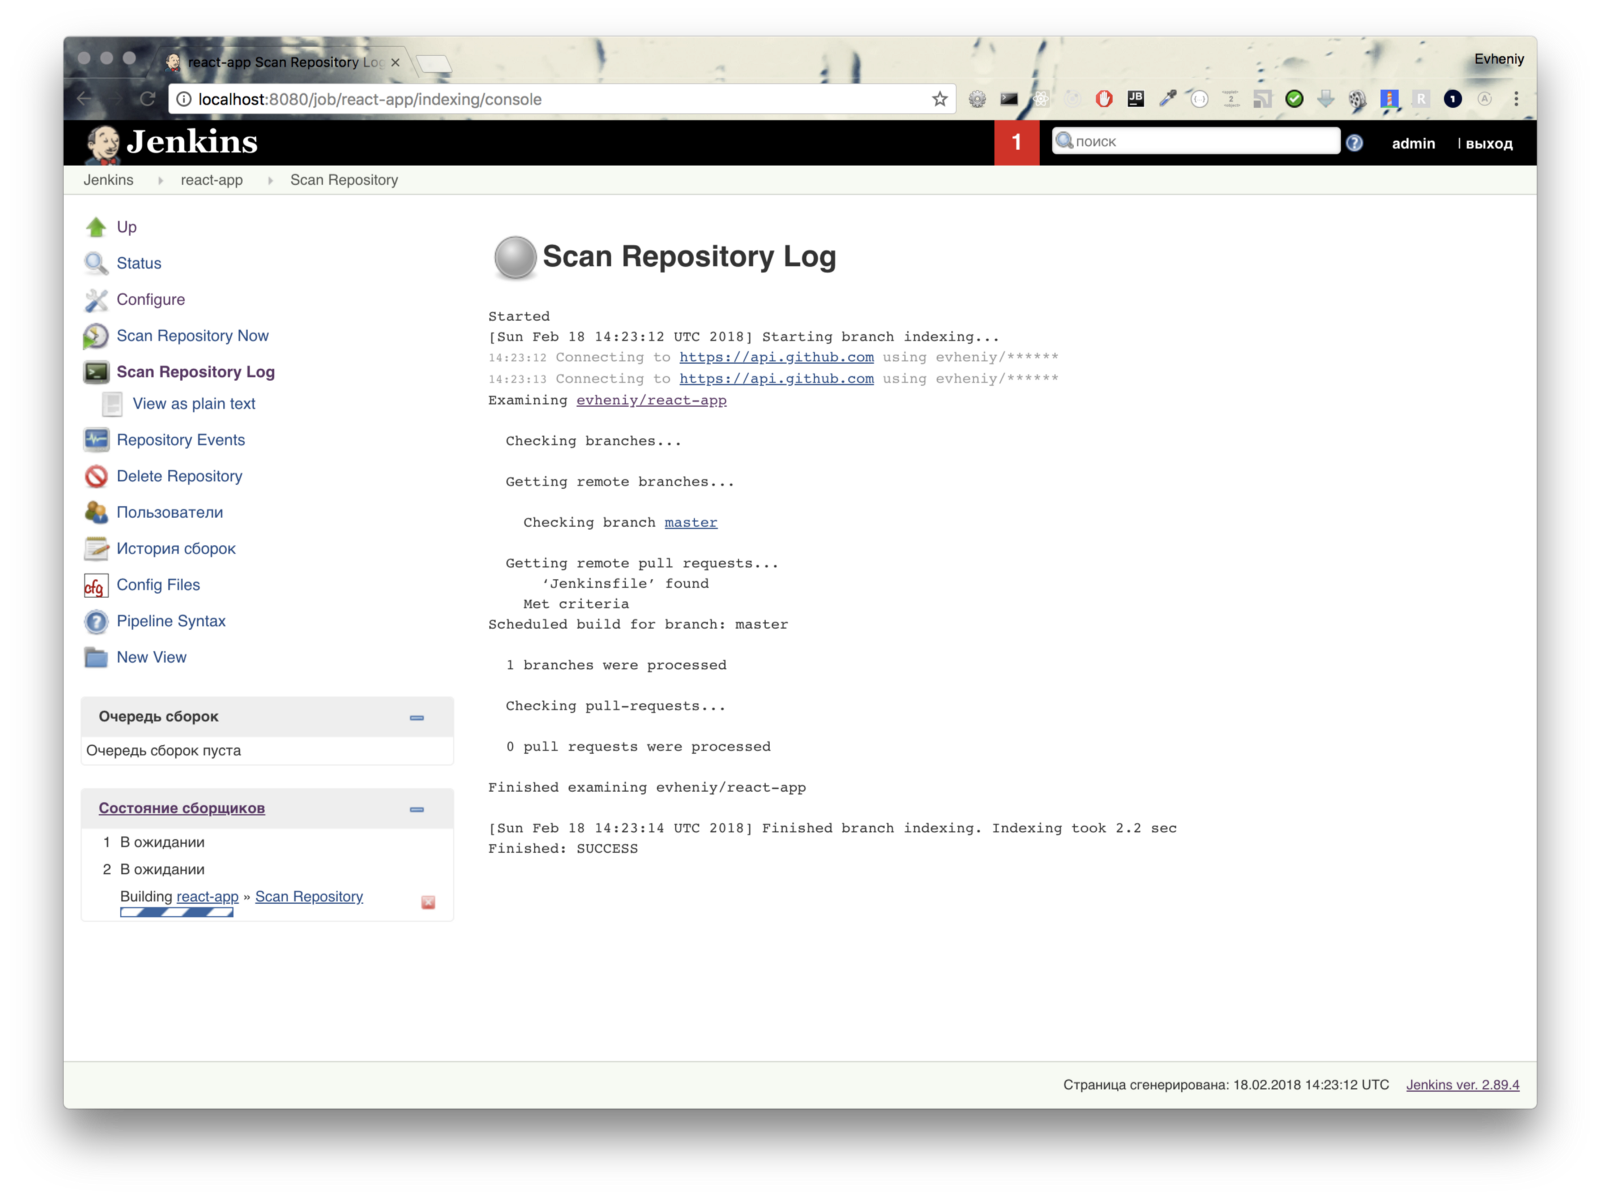Screen dimensions: 1600x1199
Task: Go to react-app breadcrumb
Action: click(211, 180)
